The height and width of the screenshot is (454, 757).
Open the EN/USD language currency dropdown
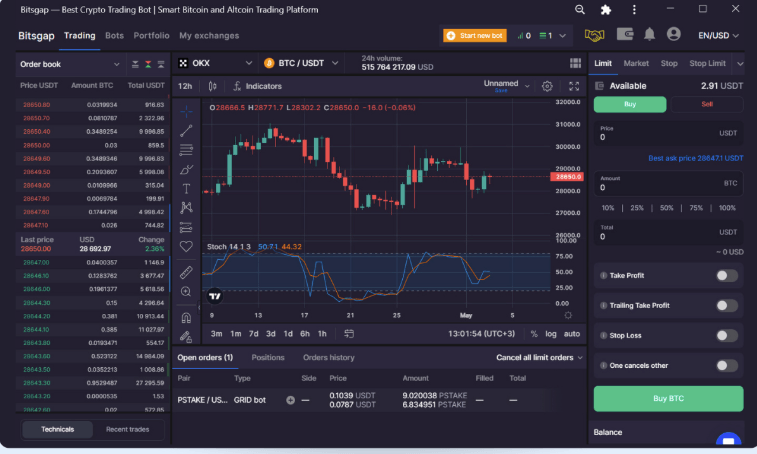coord(718,35)
